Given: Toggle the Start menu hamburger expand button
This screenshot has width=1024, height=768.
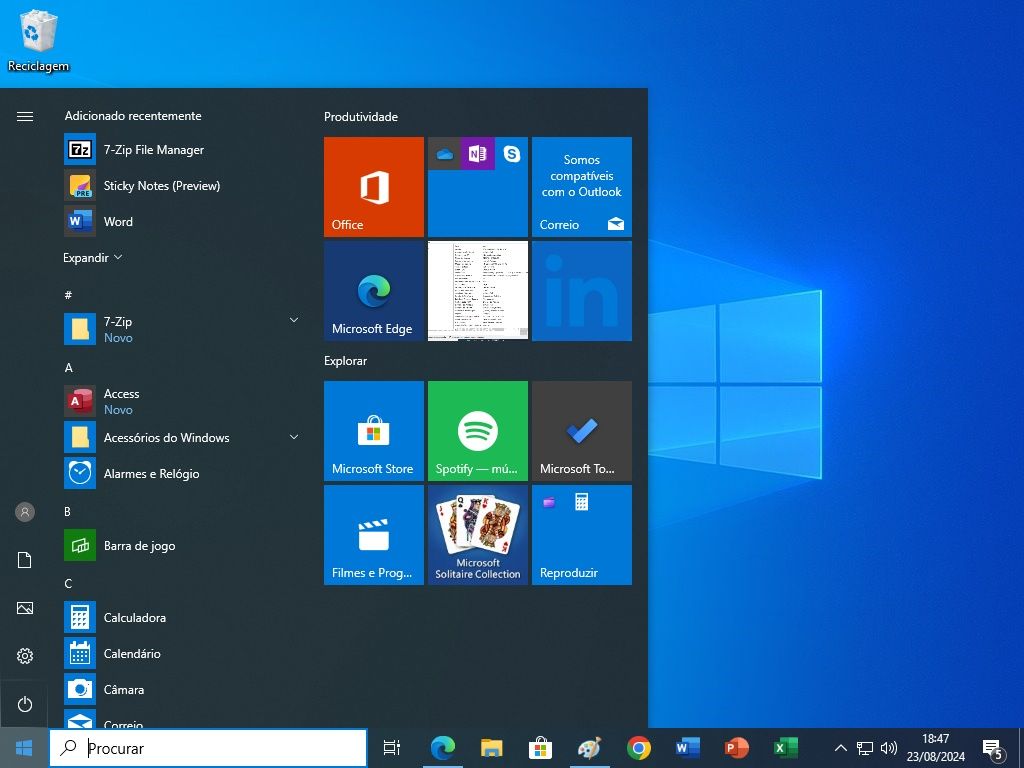Looking at the screenshot, I should tap(25, 116).
